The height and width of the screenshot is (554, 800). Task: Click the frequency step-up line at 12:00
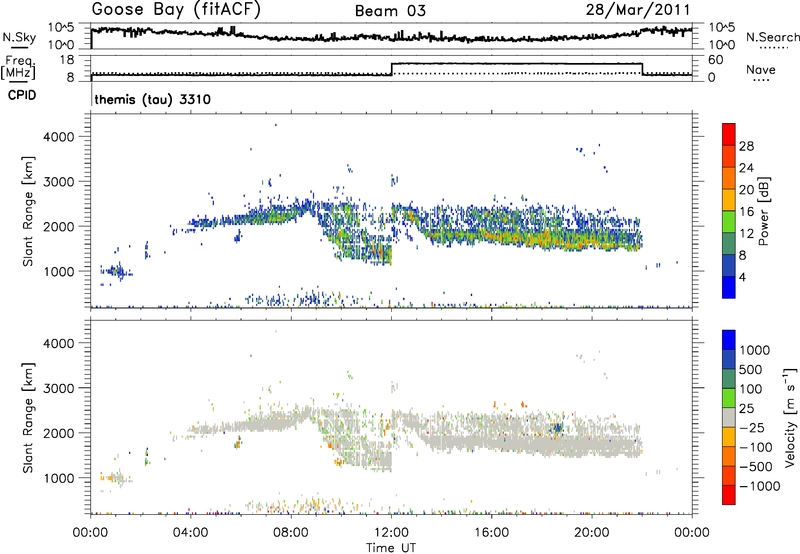[391, 69]
